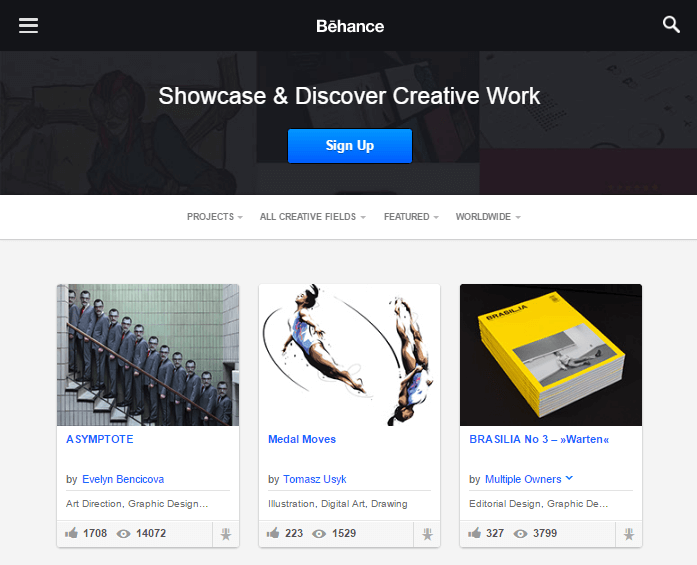Screen dimensions: 697x565
Task: Open the BRASILIA No 3 »Warten« link
Action: point(539,439)
